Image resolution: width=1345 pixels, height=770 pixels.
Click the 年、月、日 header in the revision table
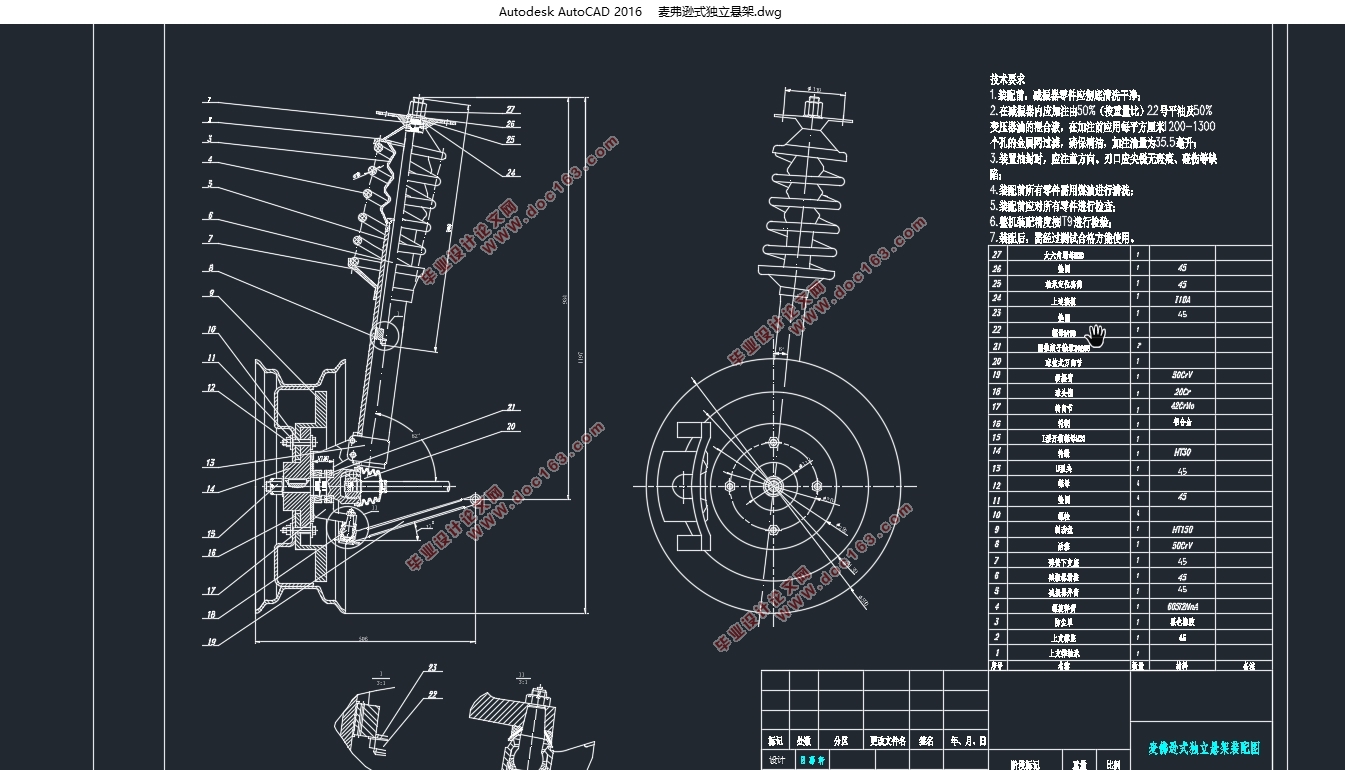pyautogui.click(x=968, y=741)
